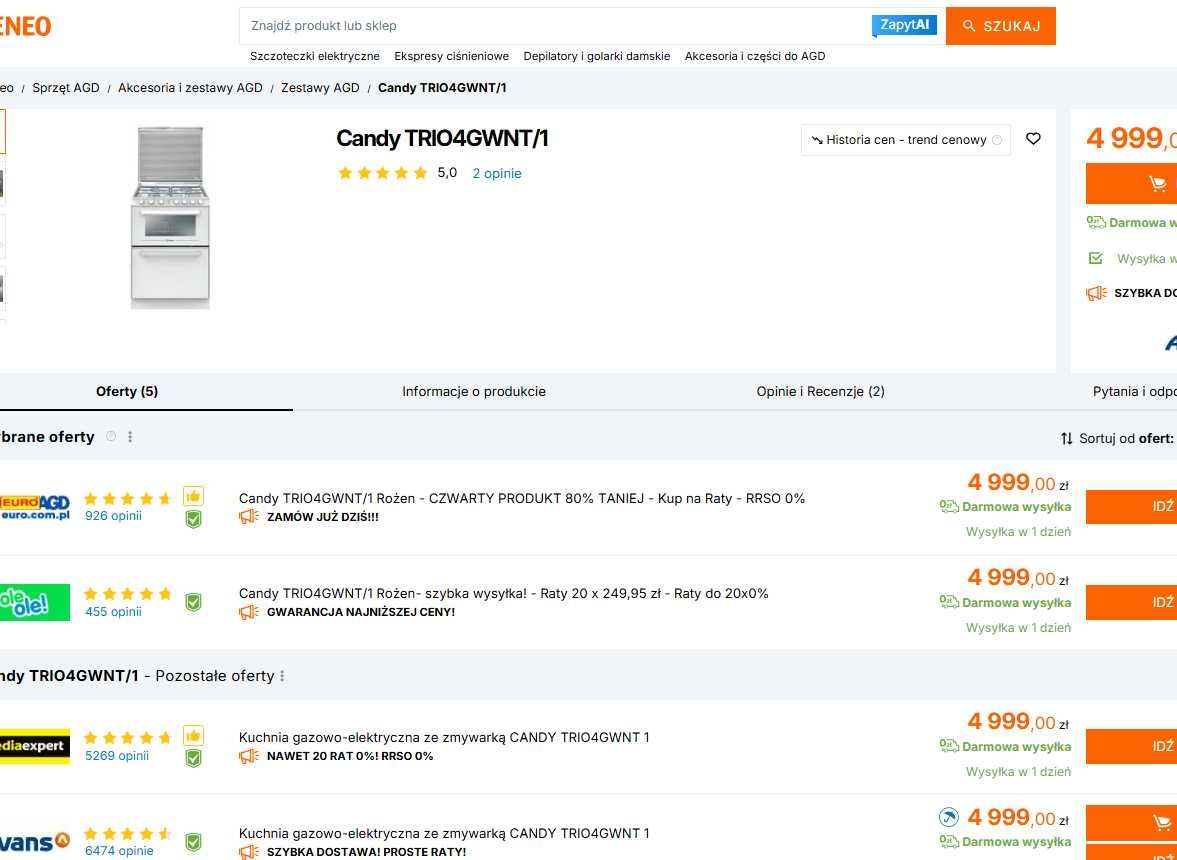The height and width of the screenshot is (860, 1177).
Task: Switch to the Oferty (5) tab
Action: click(127, 392)
